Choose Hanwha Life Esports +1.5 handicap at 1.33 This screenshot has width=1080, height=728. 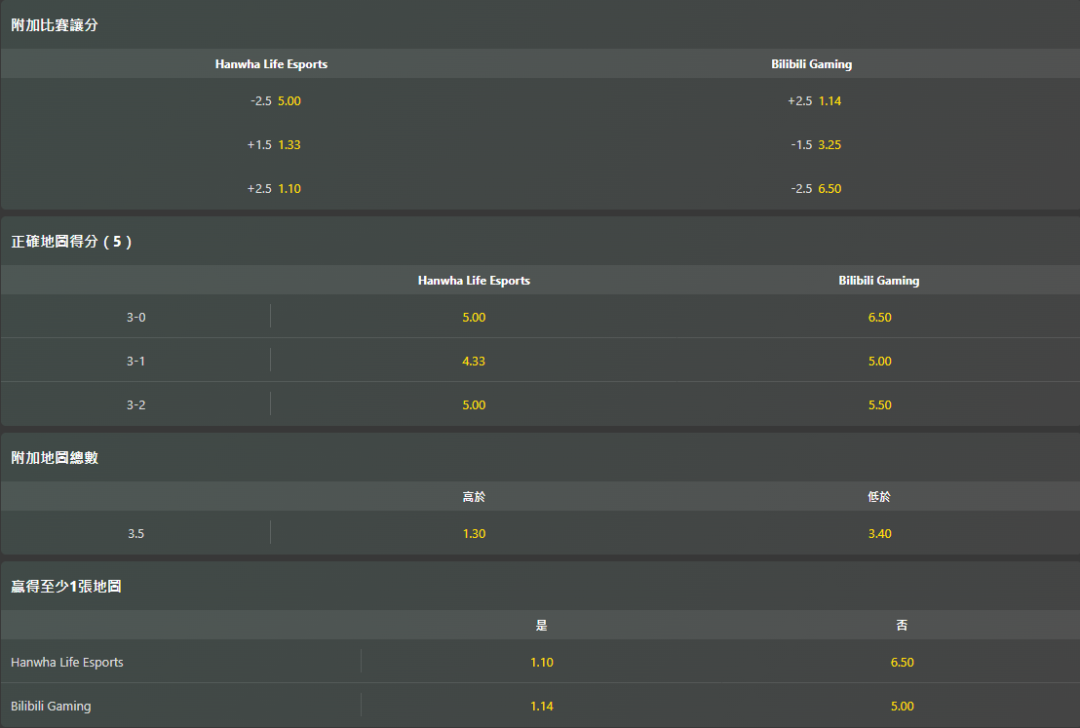point(275,145)
